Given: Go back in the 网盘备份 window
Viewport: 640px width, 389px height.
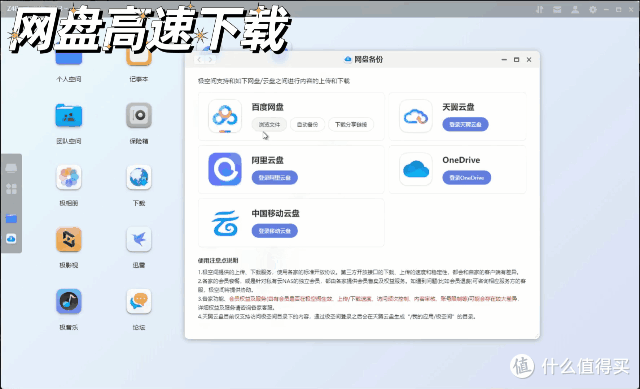Looking at the screenshot, I should [199, 60].
